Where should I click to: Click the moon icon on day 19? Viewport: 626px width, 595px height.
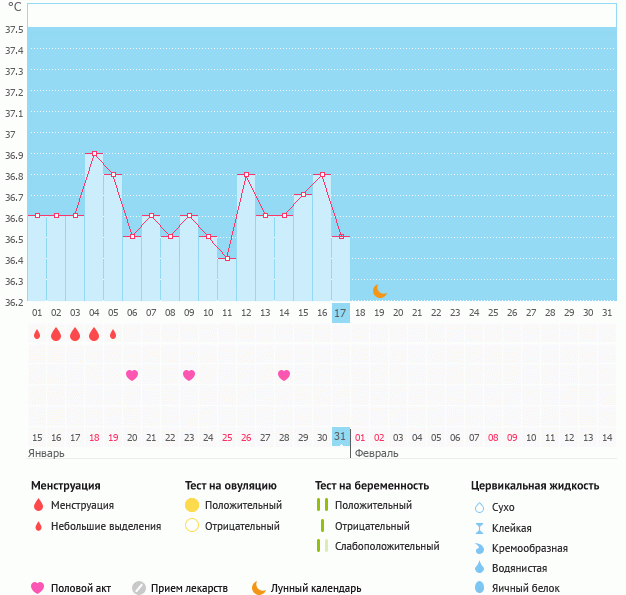coord(379,291)
